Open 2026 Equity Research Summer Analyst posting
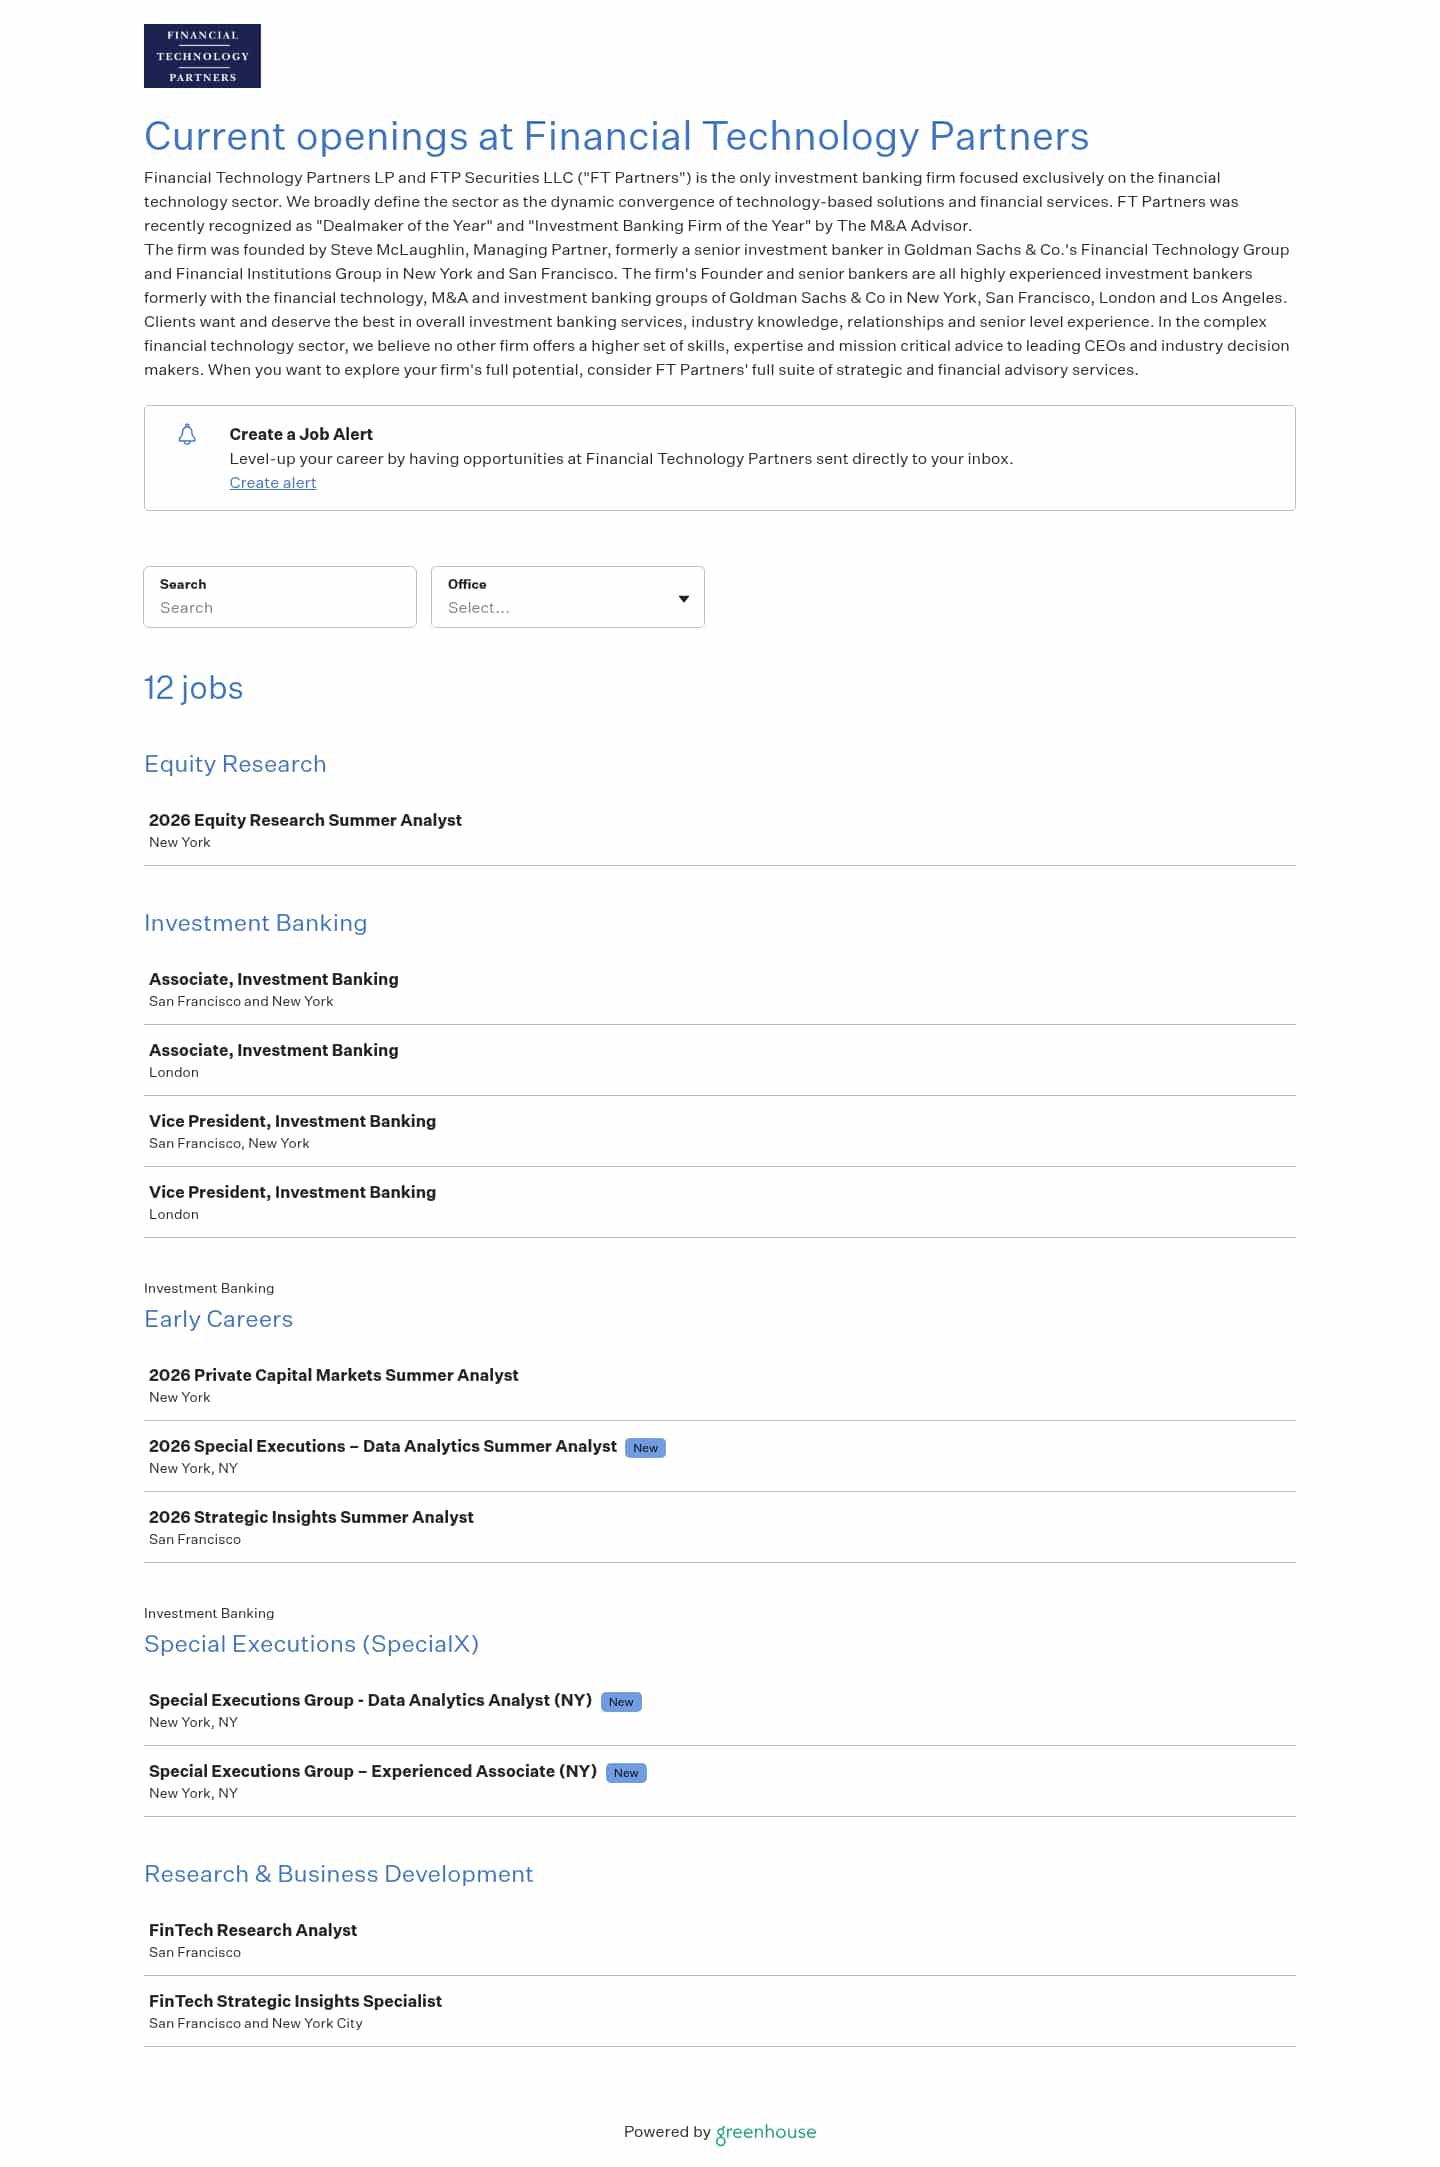This screenshot has width=1440, height=2167. 305,820
